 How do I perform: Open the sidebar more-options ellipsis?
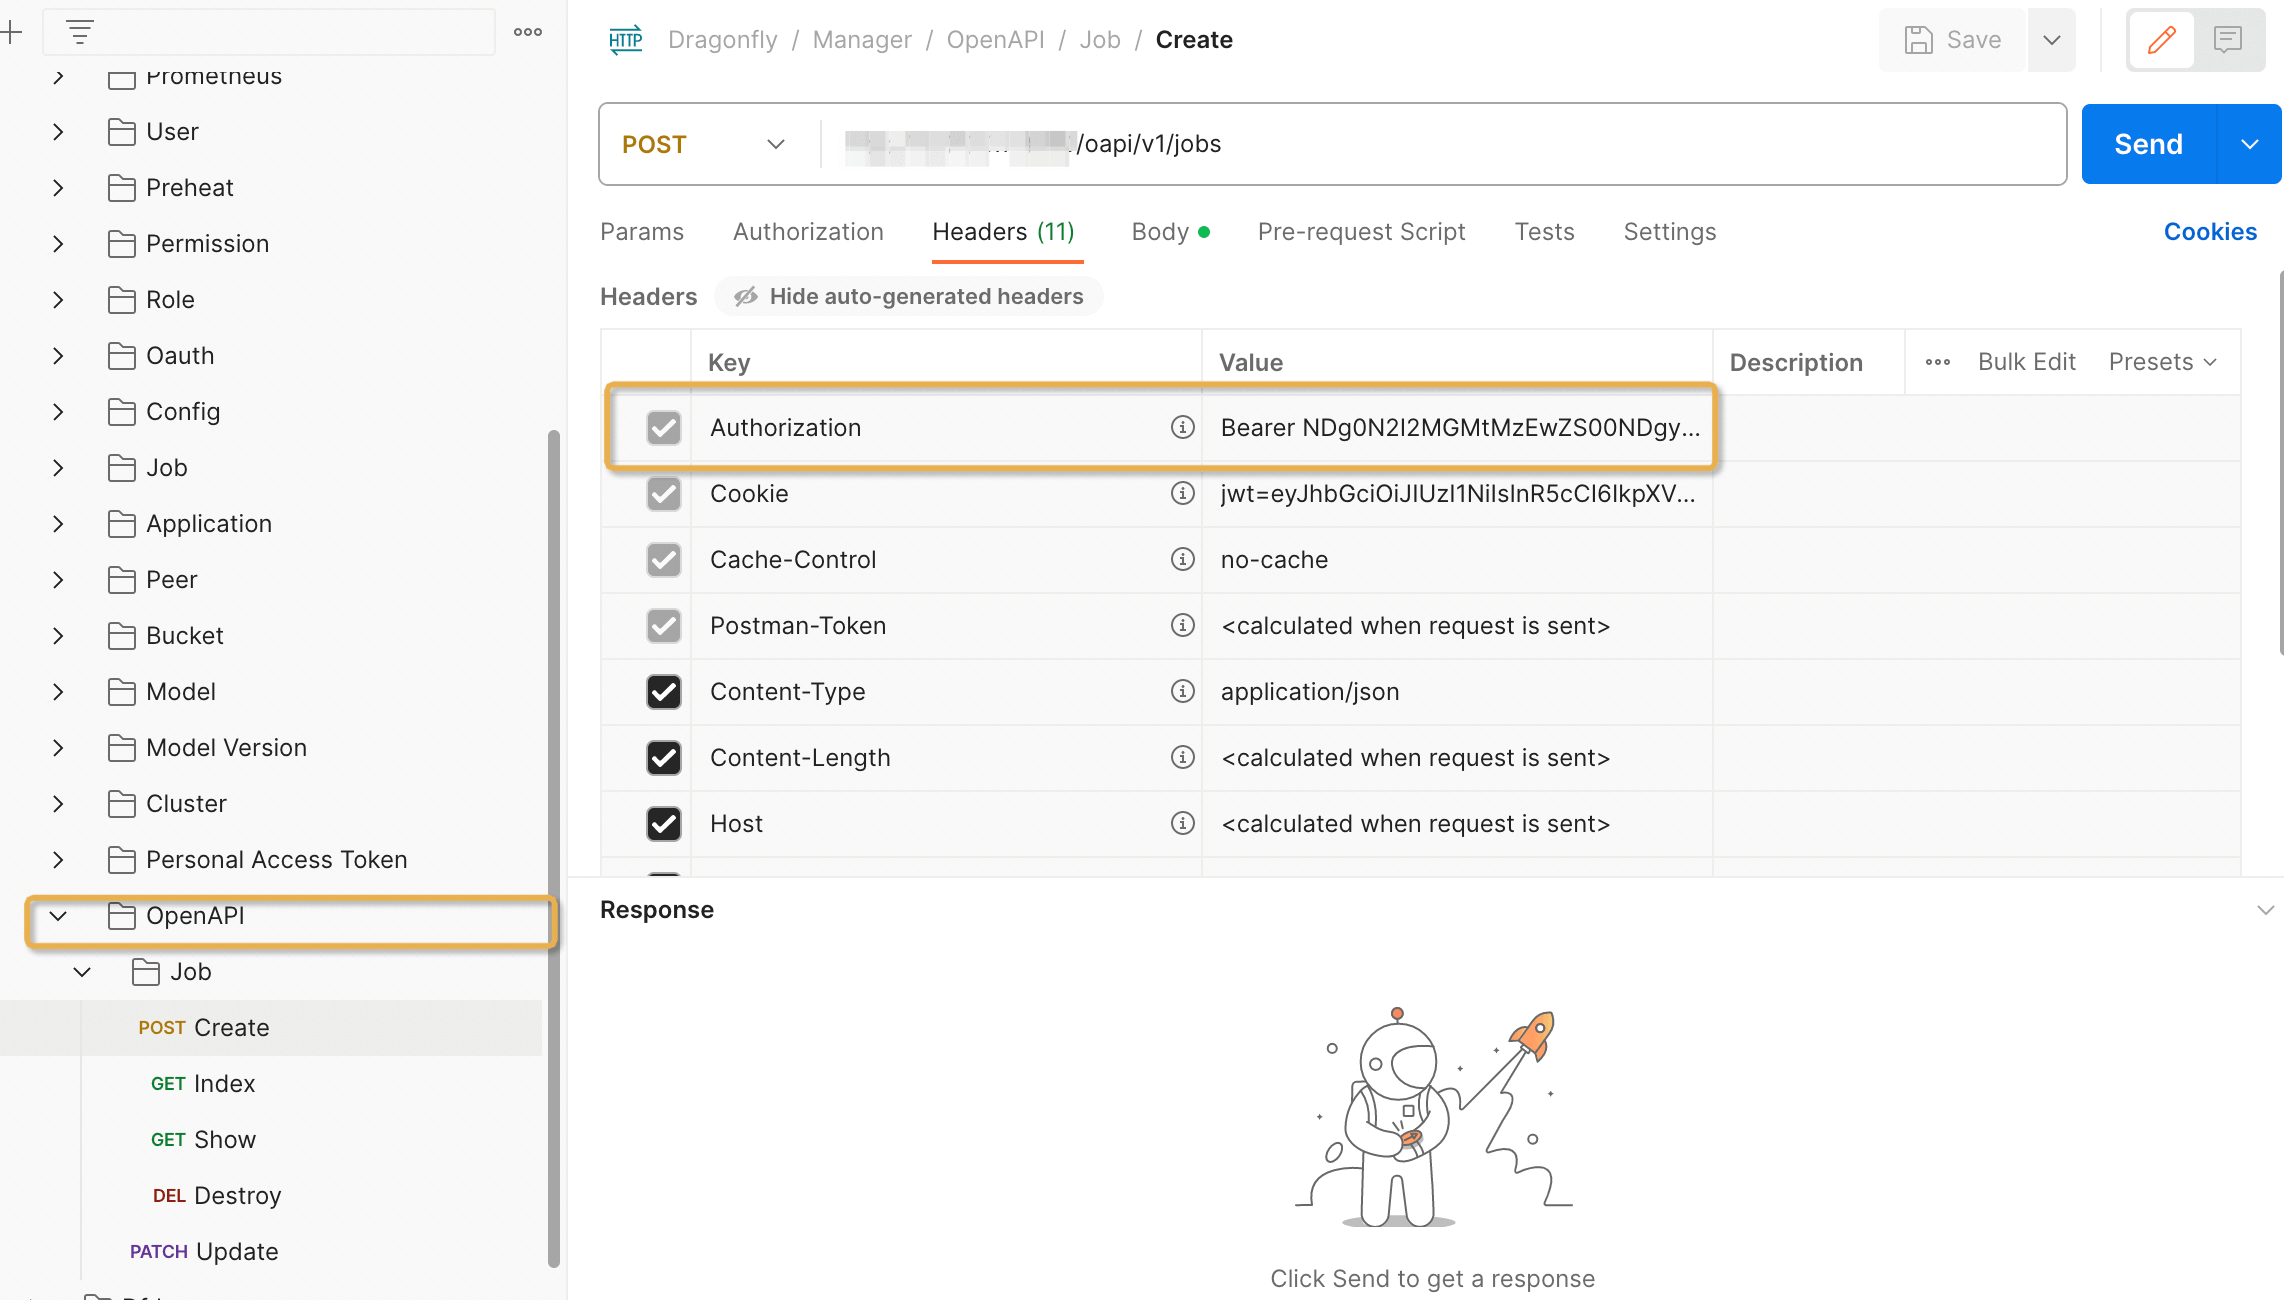pyautogui.click(x=528, y=32)
